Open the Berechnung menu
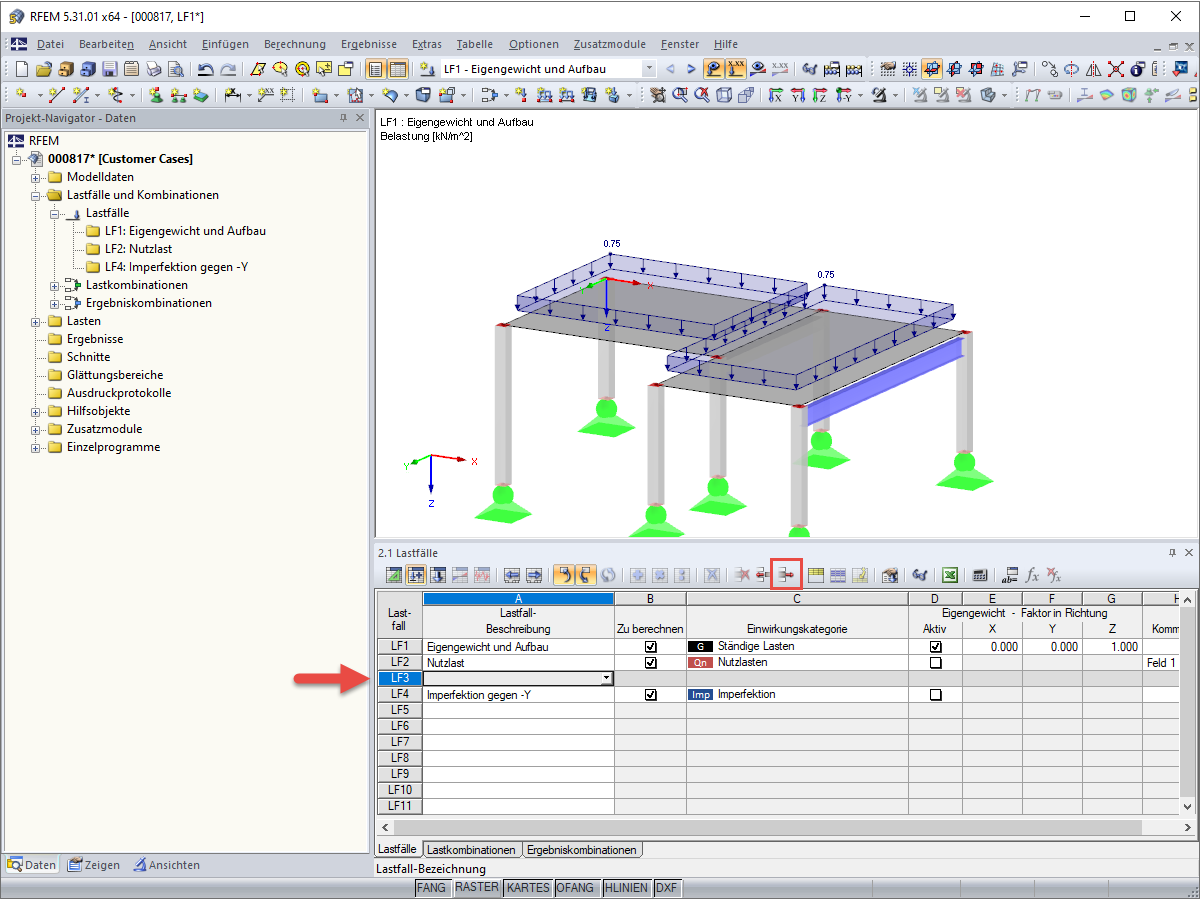The height and width of the screenshot is (900, 1200). [295, 44]
